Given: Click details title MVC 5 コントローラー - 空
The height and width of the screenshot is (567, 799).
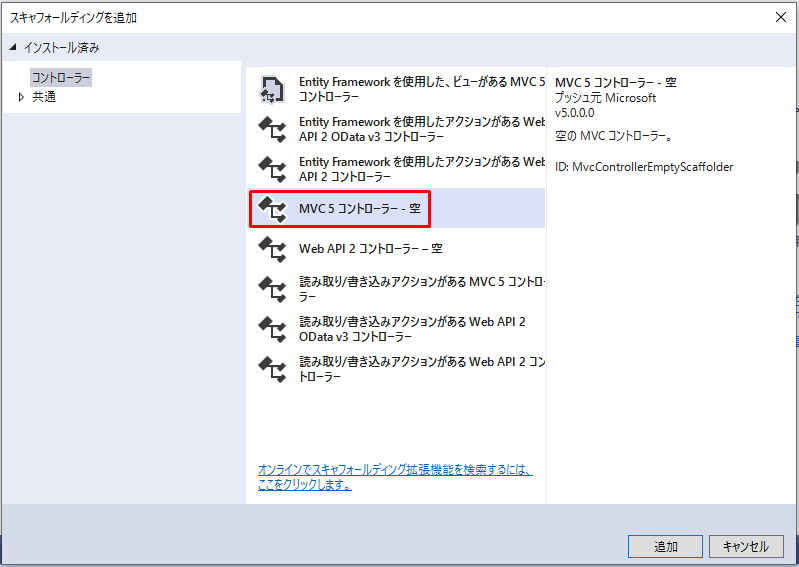Looking at the screenshot, I should tap(616, 82).
